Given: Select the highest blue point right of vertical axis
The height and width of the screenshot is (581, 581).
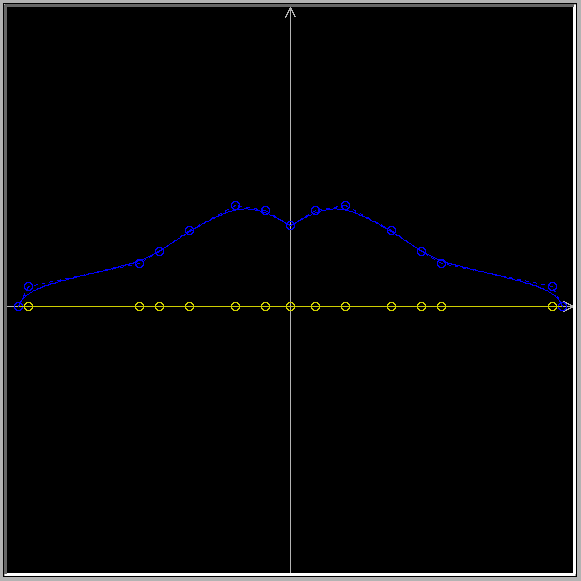Looking at the screenshot, I should (x=345, y=205).
